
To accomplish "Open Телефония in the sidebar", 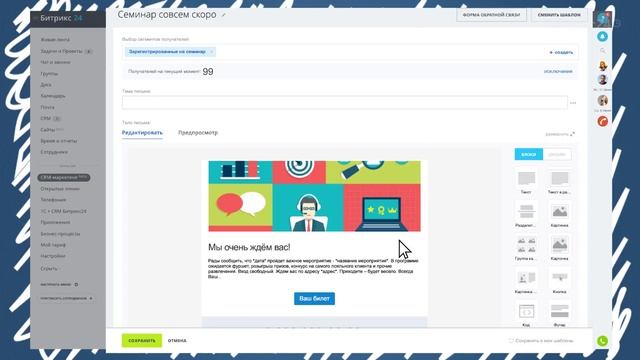I will click(53, 200).
